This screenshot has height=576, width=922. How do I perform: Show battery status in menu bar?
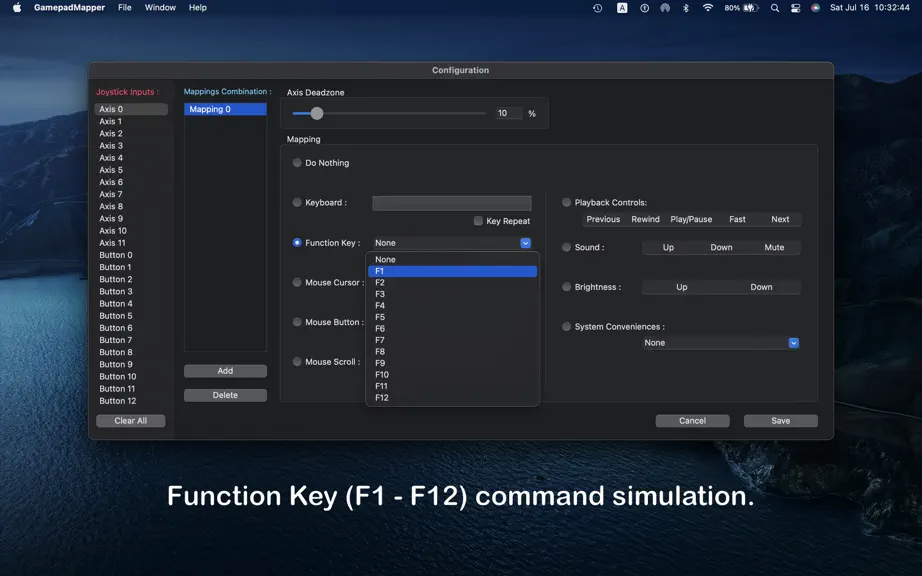pos(741,8)
